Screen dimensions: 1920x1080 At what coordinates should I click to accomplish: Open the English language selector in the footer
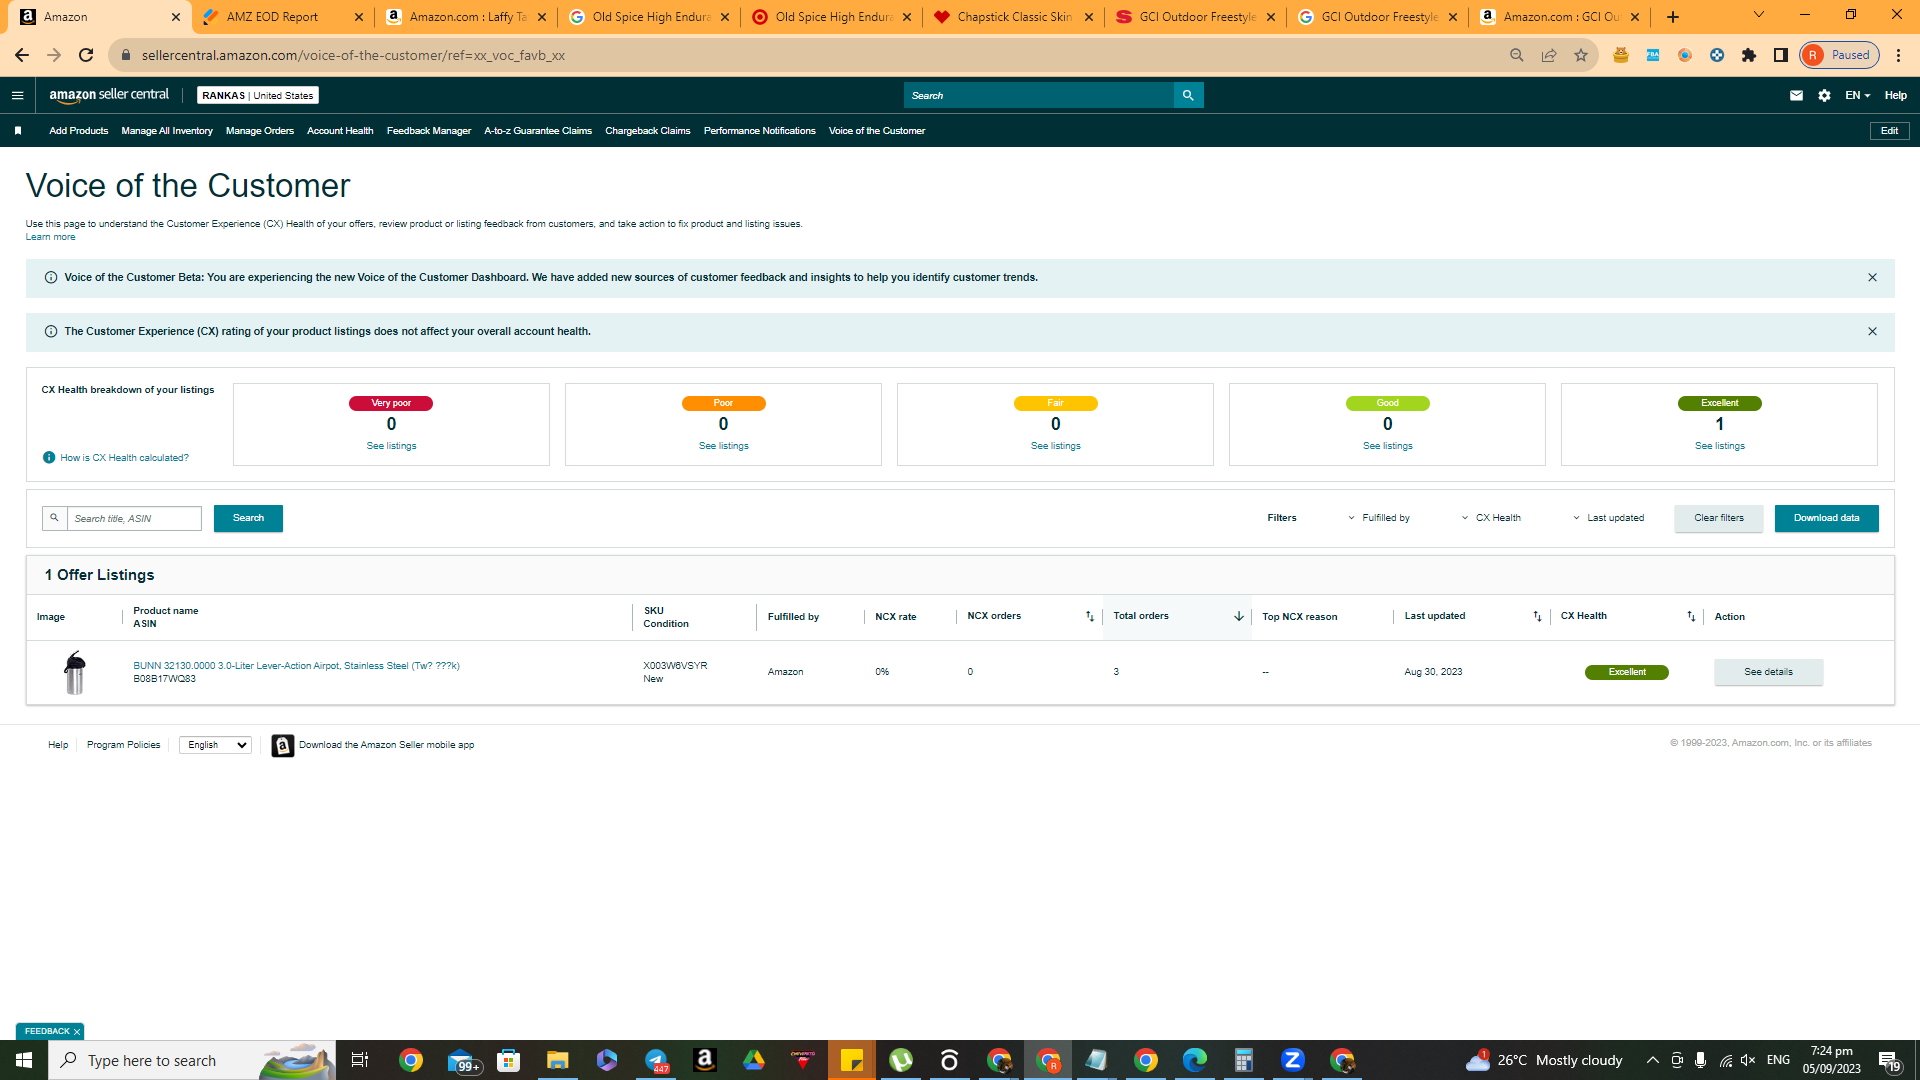pos(215,746)
